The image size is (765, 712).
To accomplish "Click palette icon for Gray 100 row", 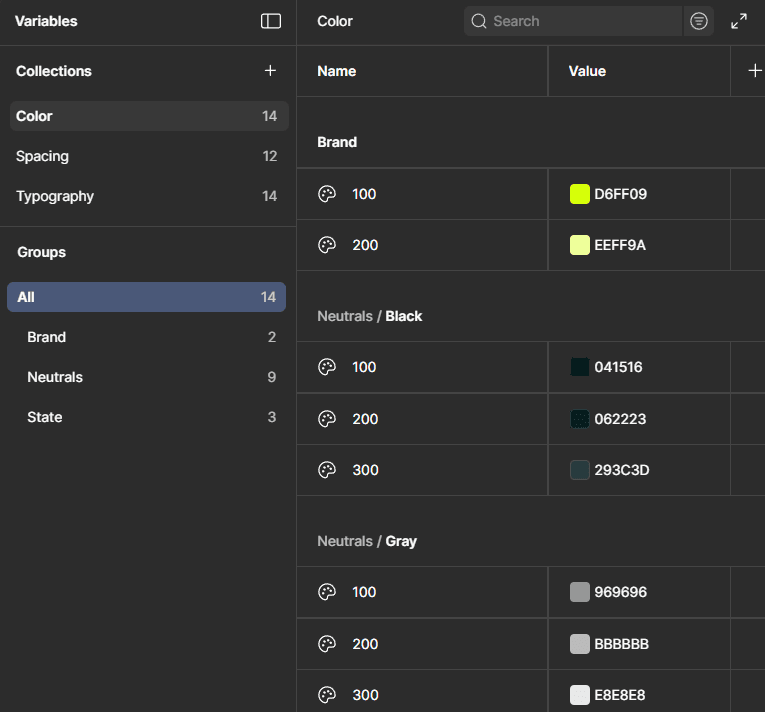I will click(x=327, y=592).
